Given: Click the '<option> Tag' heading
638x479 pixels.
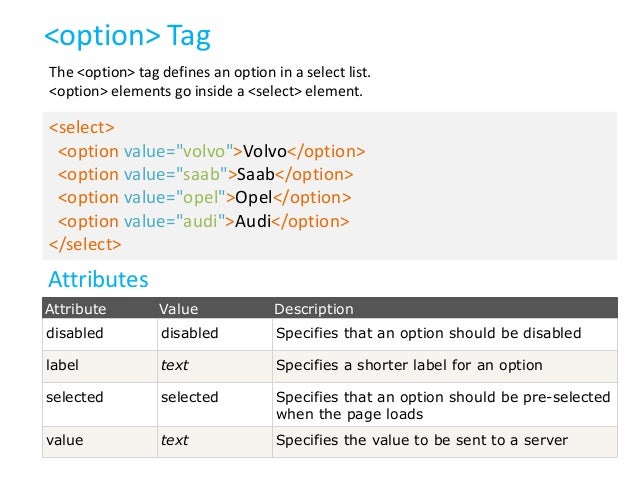Looking at the screenshot, I should click(127, 36).
